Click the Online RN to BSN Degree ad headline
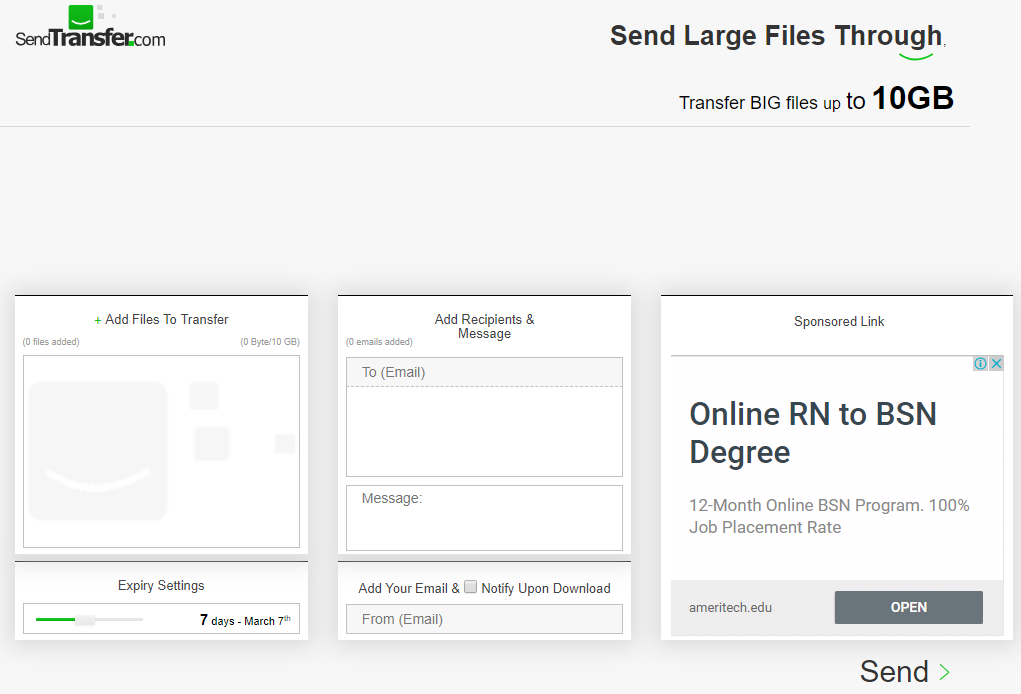 point(813,433)
